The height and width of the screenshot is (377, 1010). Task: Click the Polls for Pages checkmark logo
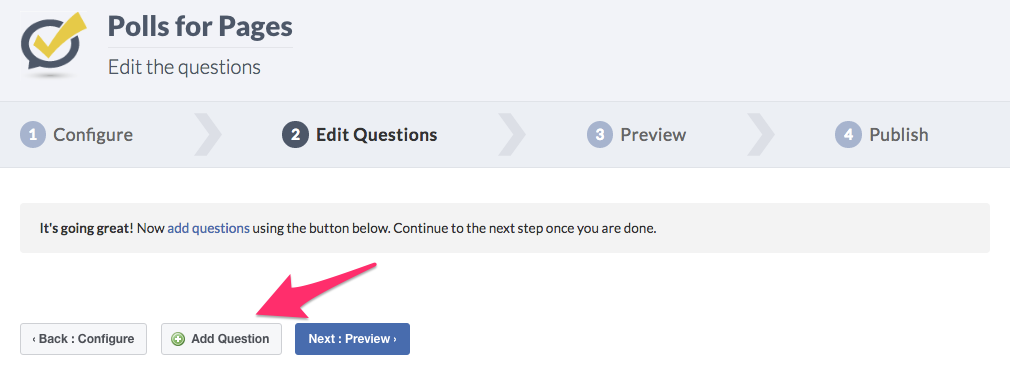click(54, 42)
